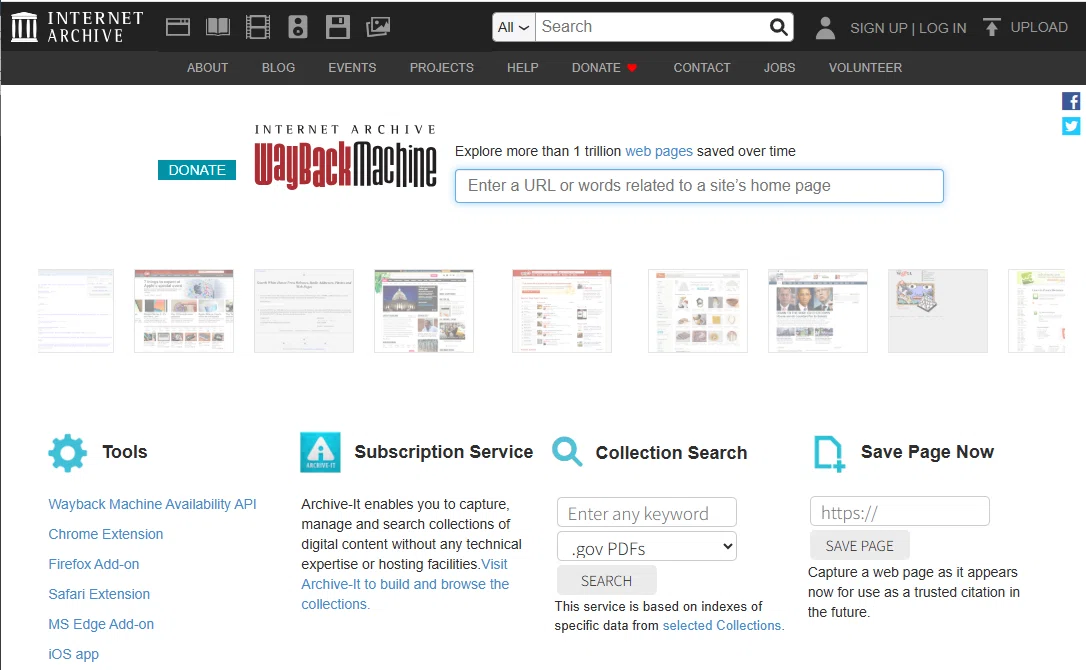Click the SAVE PAGE button

[x=860, y=546]
